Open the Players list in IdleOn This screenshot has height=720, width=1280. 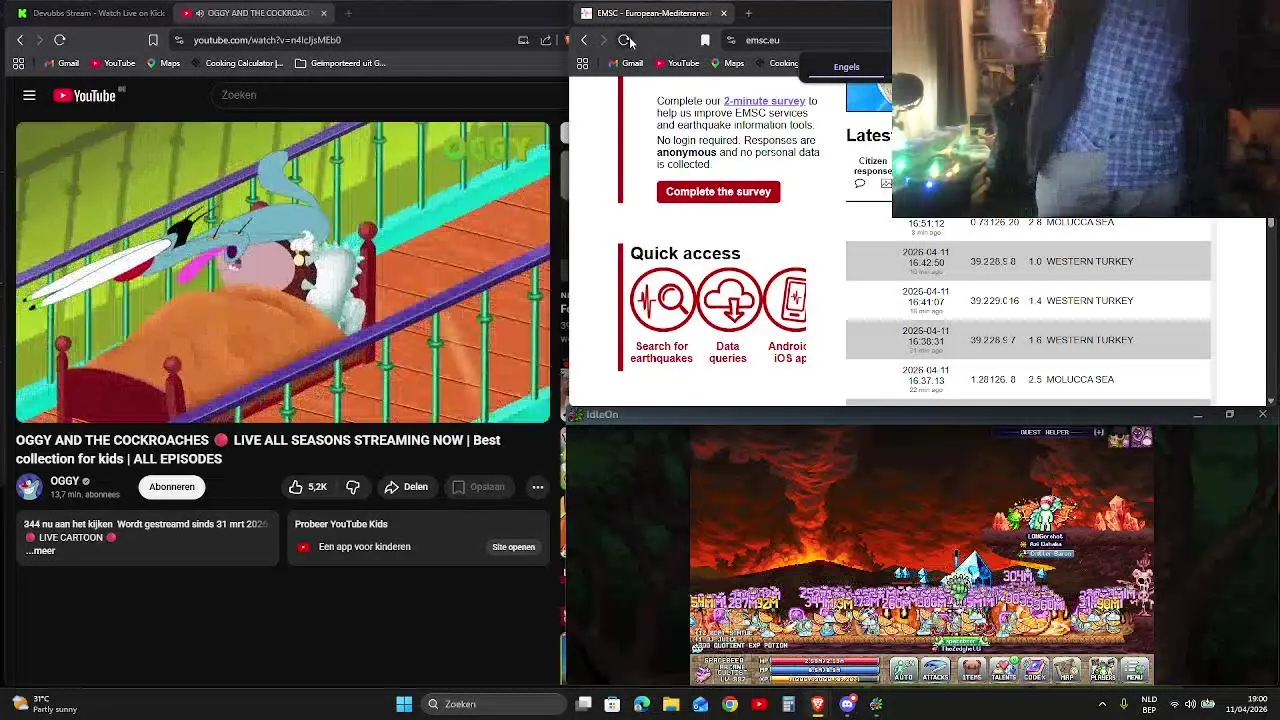click(x=1103, y=670)
